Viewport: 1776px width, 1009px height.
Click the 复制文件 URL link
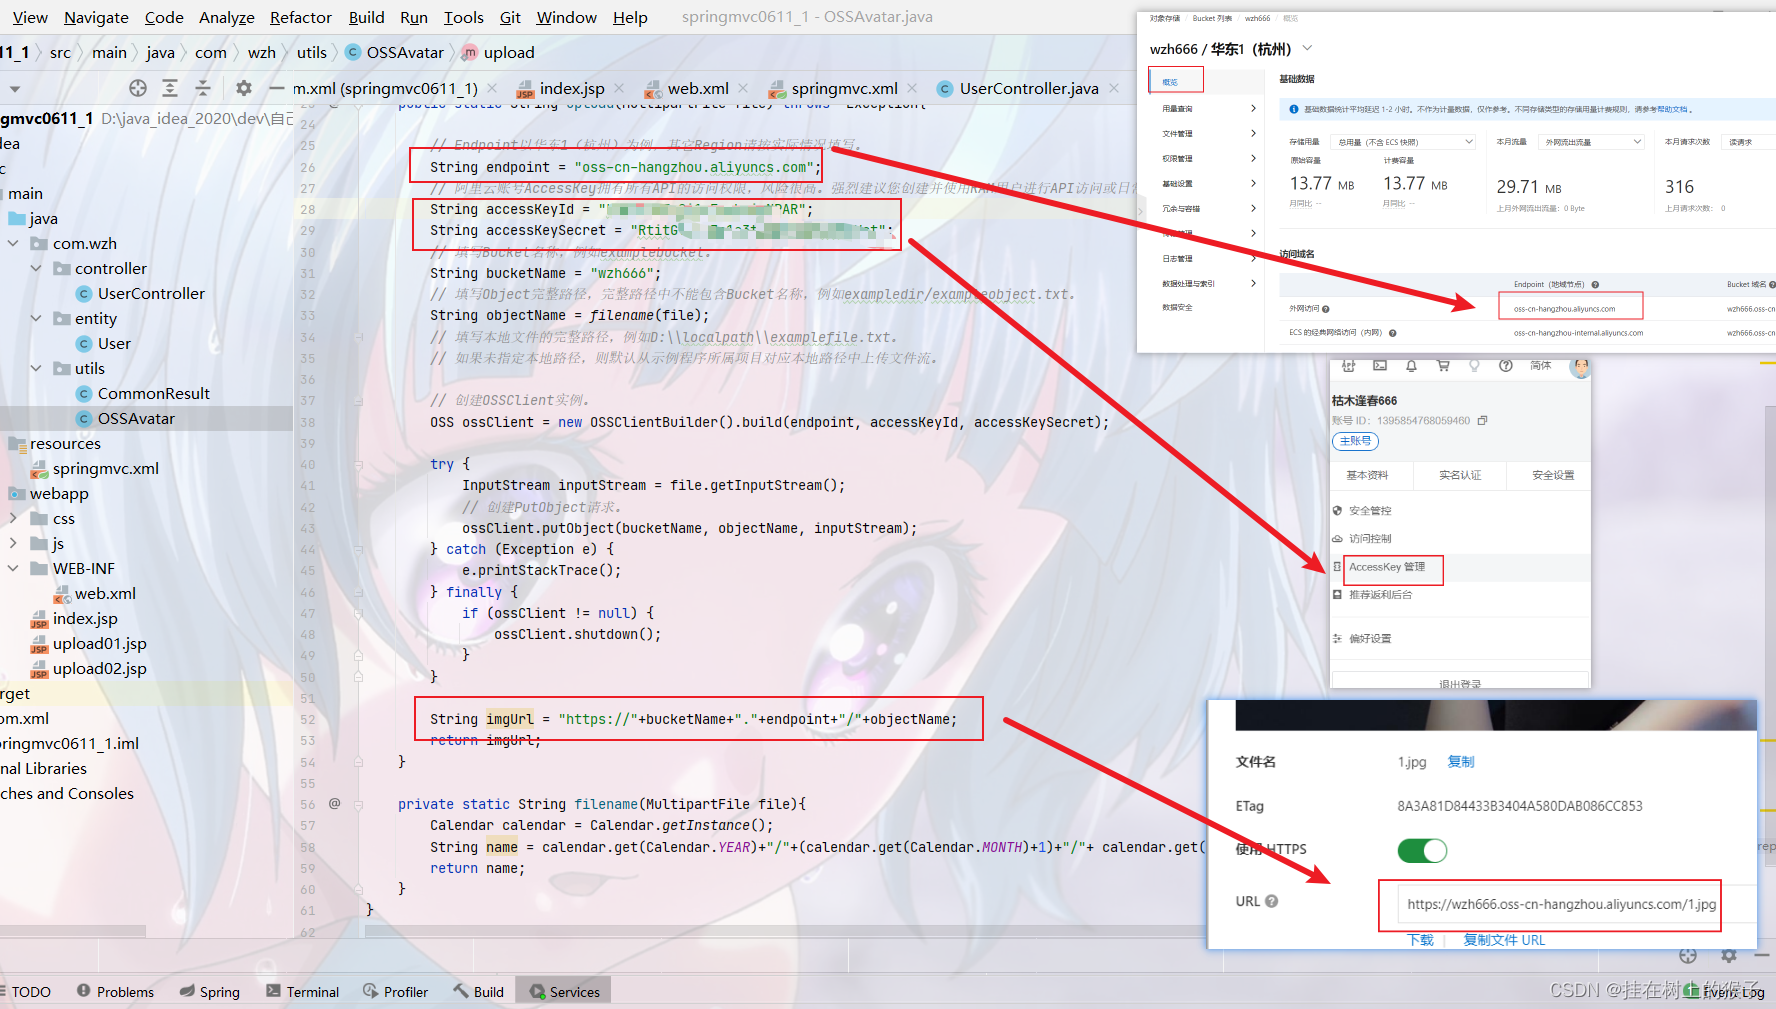(x=1503, y=940)
